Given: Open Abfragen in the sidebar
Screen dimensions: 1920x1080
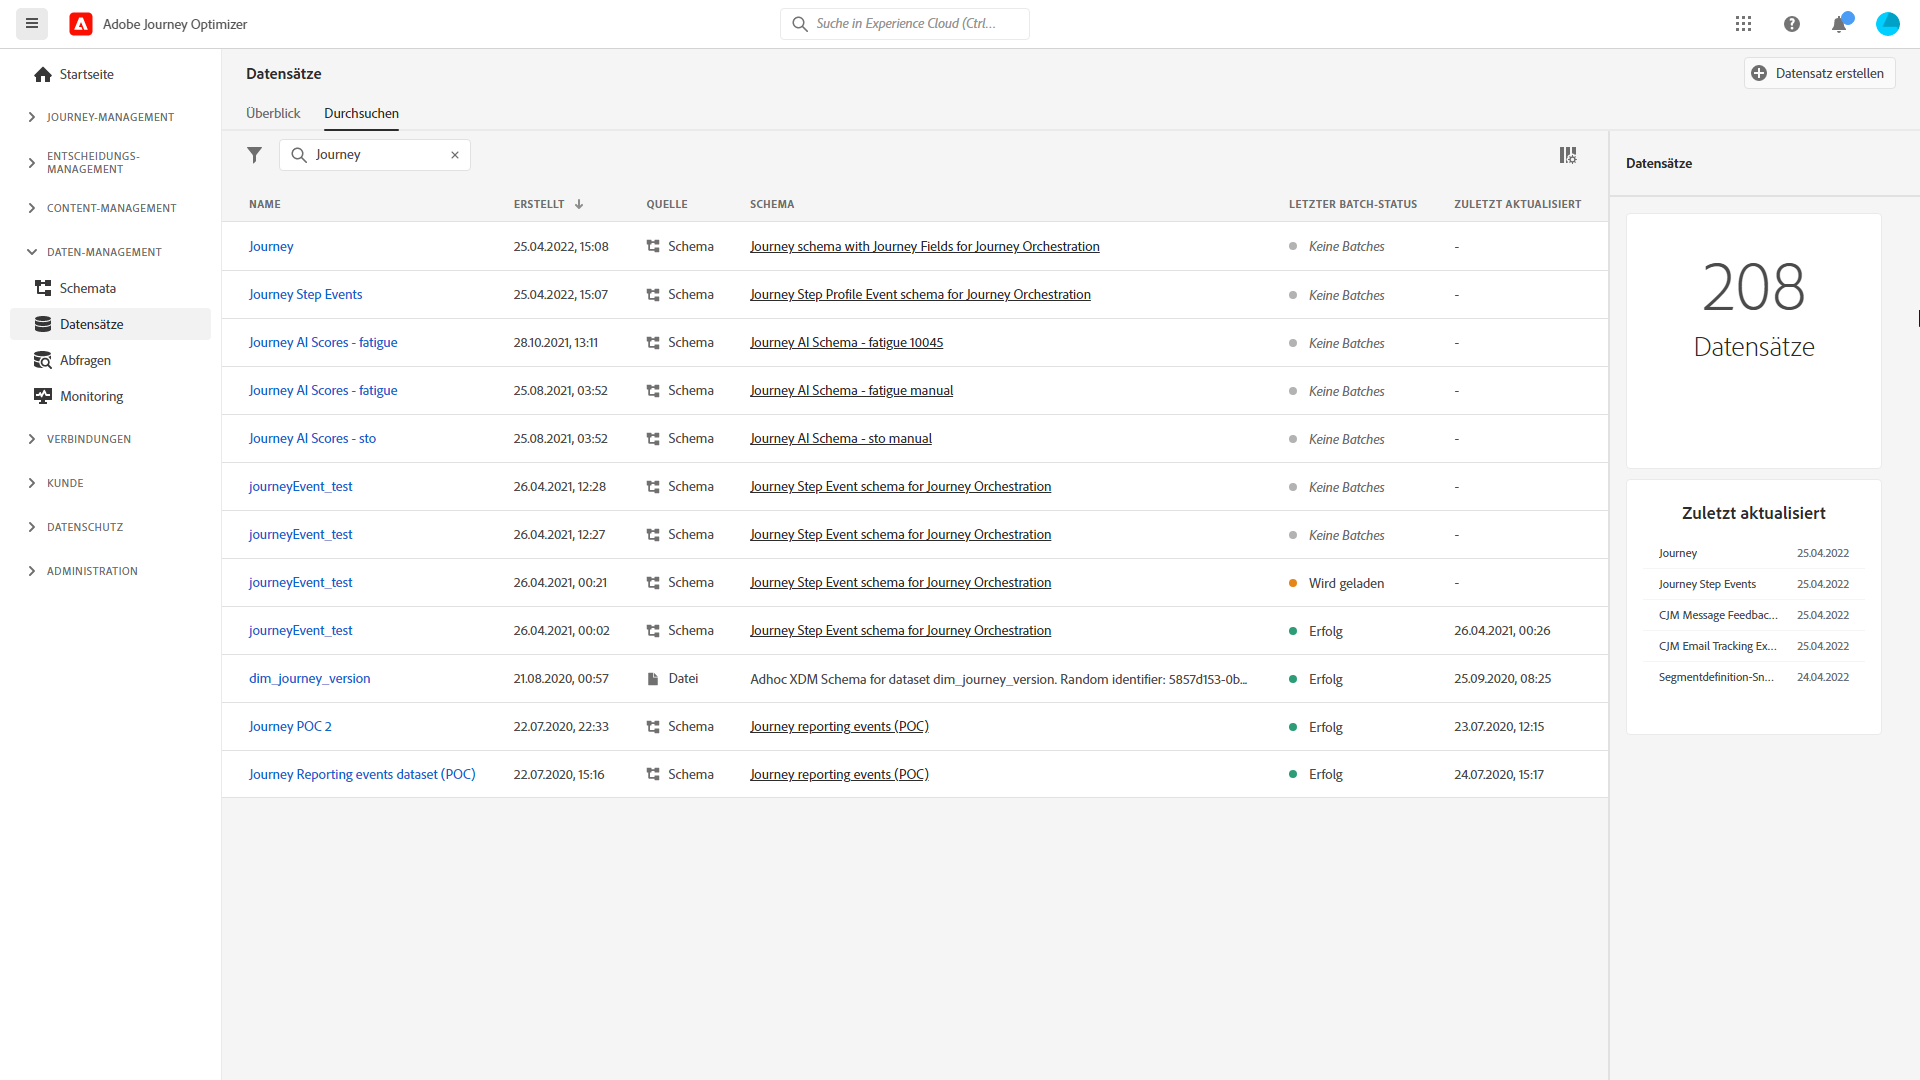Looking at the screenshot, I should click(x=85, y=360).
